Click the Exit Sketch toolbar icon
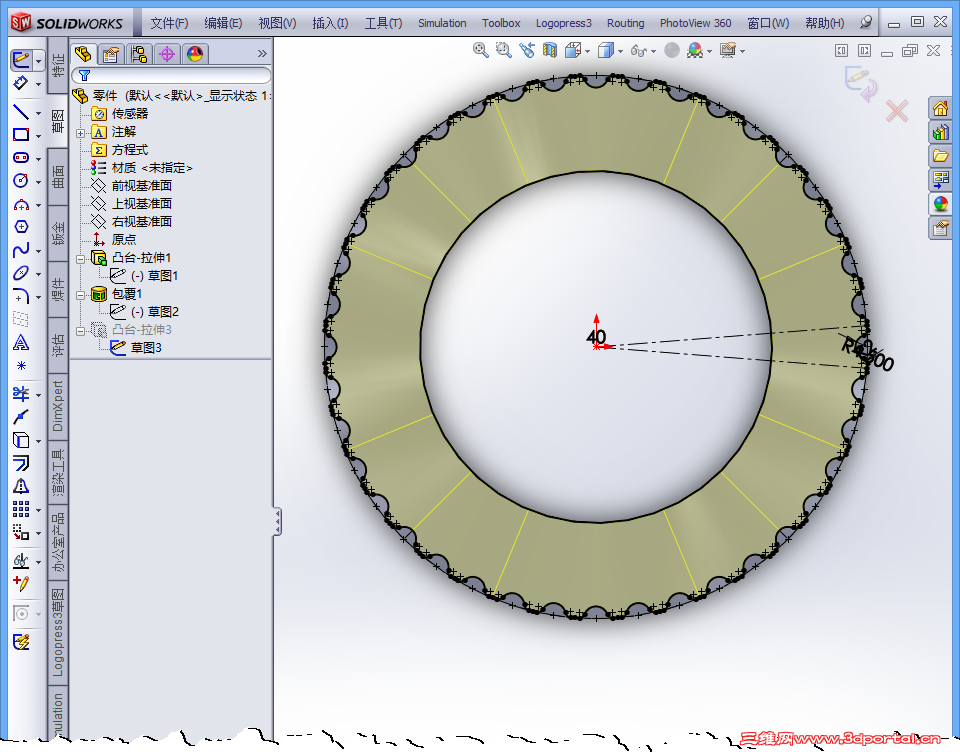Image resolution: width=960 pixels, height=752 pixels. tap(21, 59)
